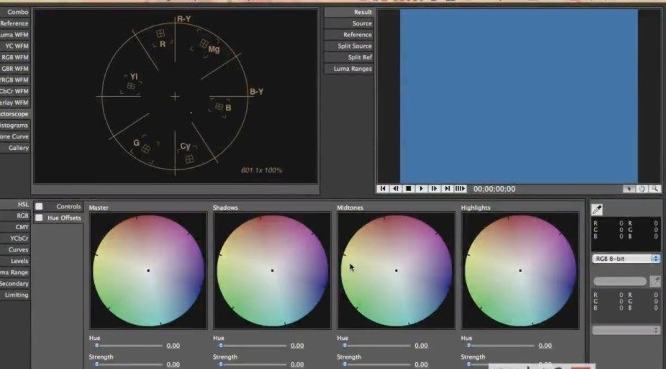Toggle the arrow button under the preview
Viewport: 666px width, 369px height.
click(x=629, y=189)
